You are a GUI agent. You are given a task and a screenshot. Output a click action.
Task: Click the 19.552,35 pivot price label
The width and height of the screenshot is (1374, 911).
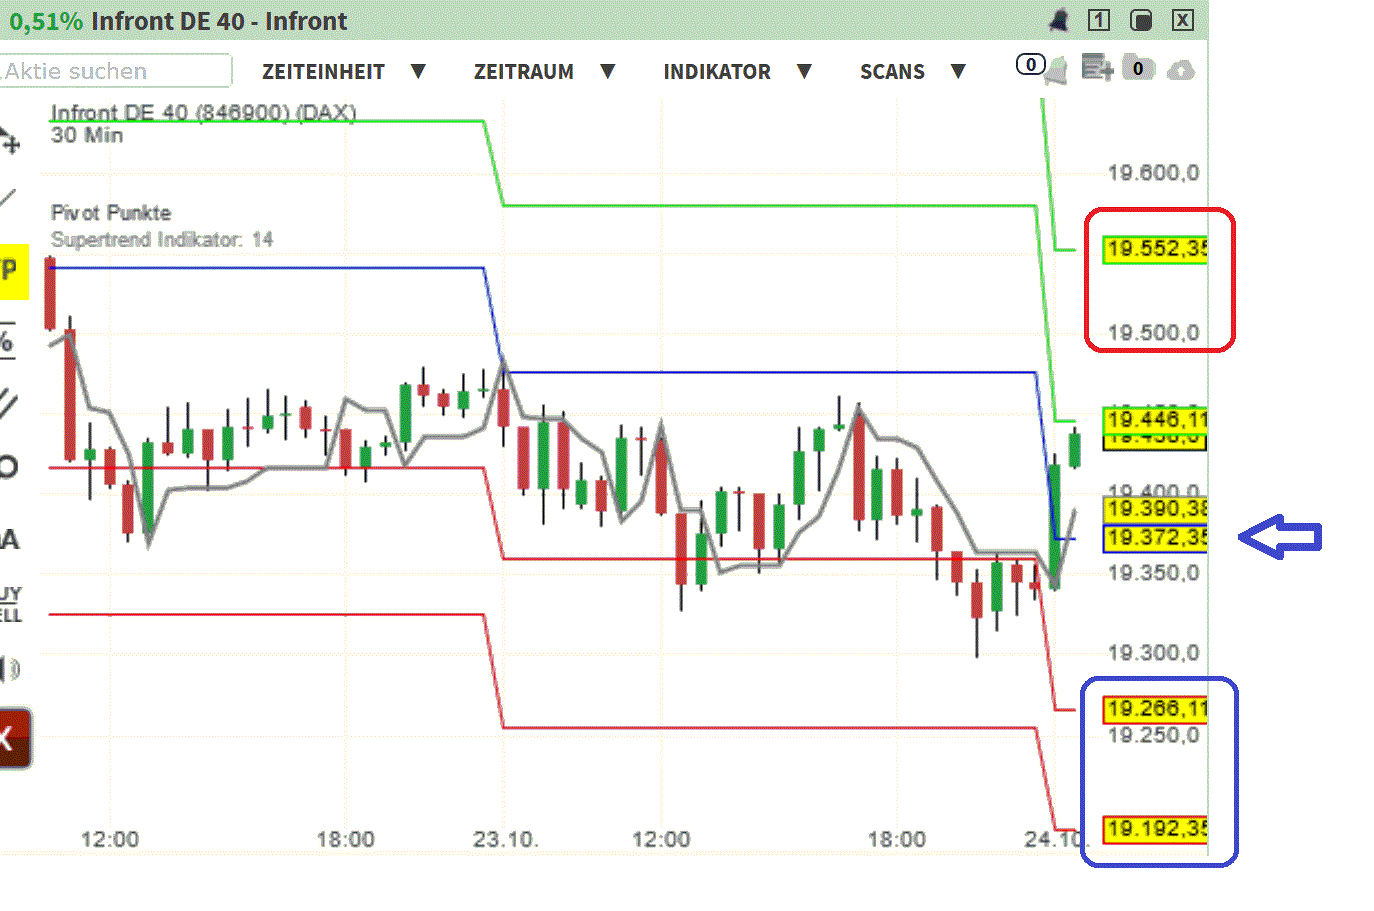click(1154, 249)
